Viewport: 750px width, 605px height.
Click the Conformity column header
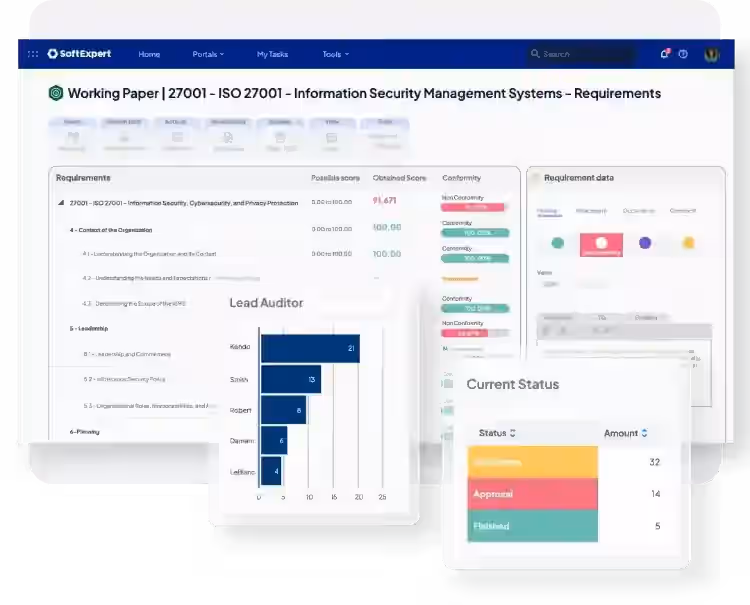(x=462, y=178)
